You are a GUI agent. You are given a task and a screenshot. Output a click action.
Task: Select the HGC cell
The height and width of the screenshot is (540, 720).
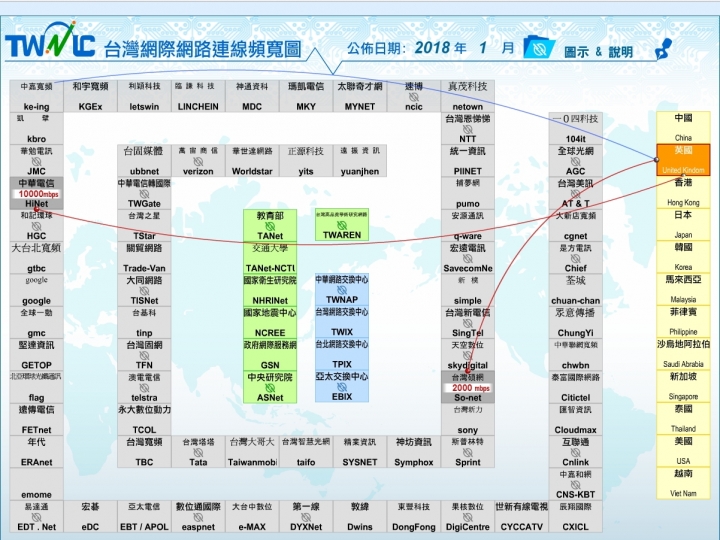point(37,226)
